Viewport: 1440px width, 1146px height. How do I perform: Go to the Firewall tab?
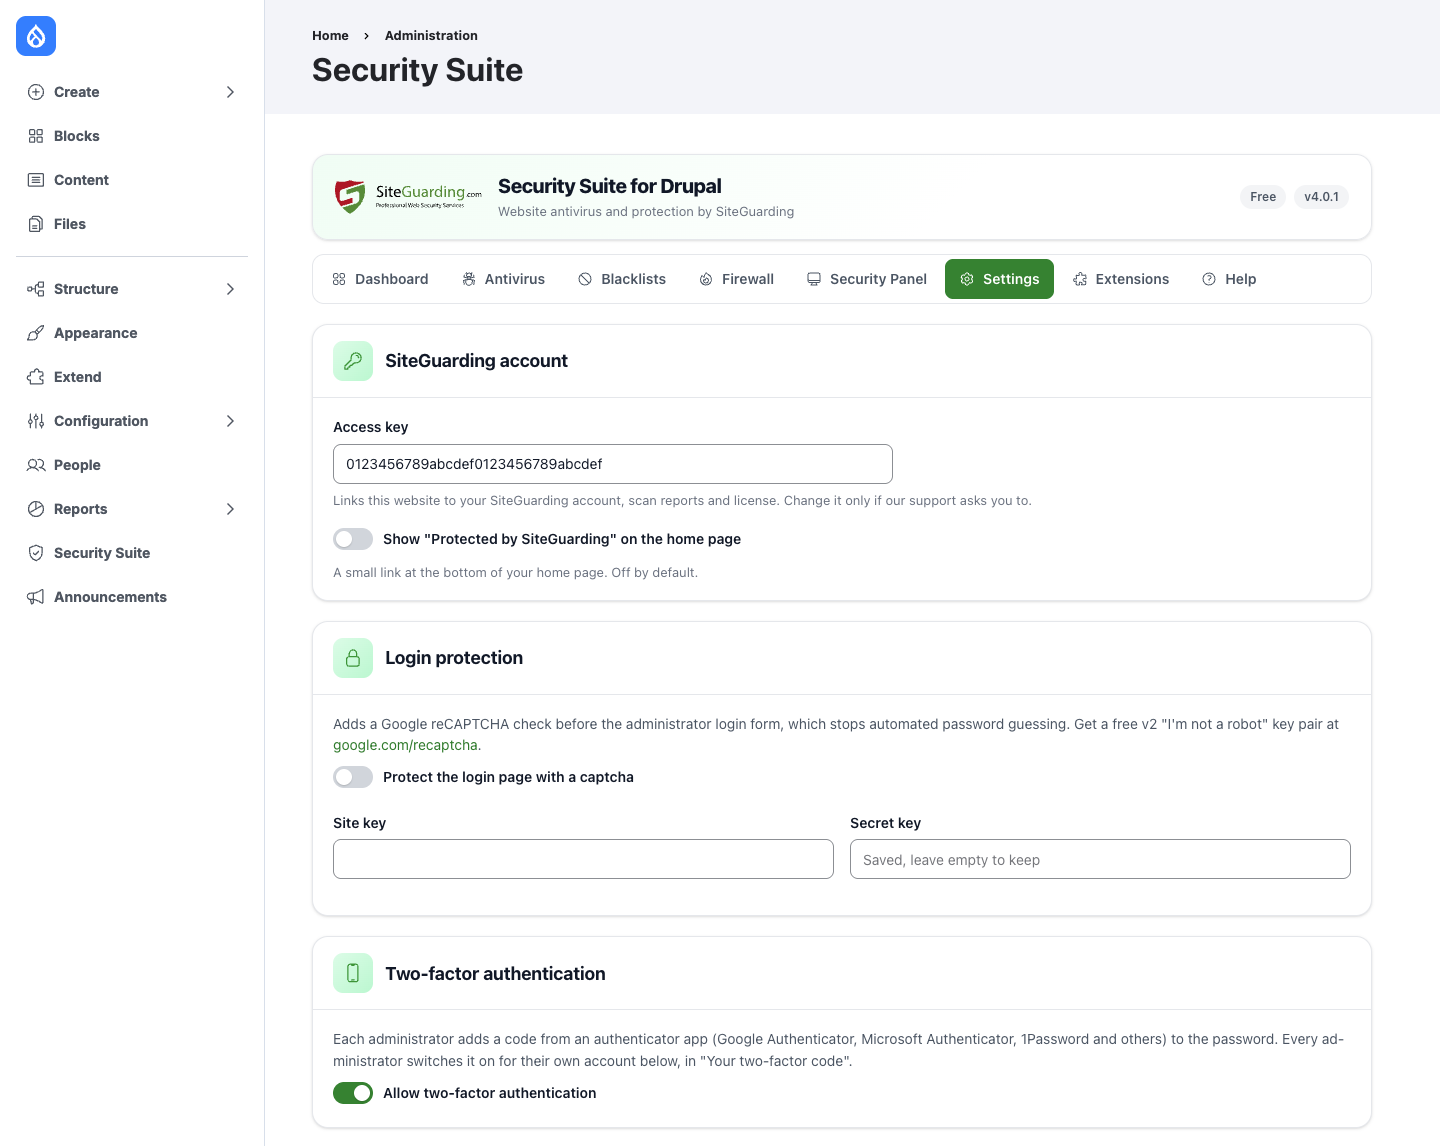(737, 279)
